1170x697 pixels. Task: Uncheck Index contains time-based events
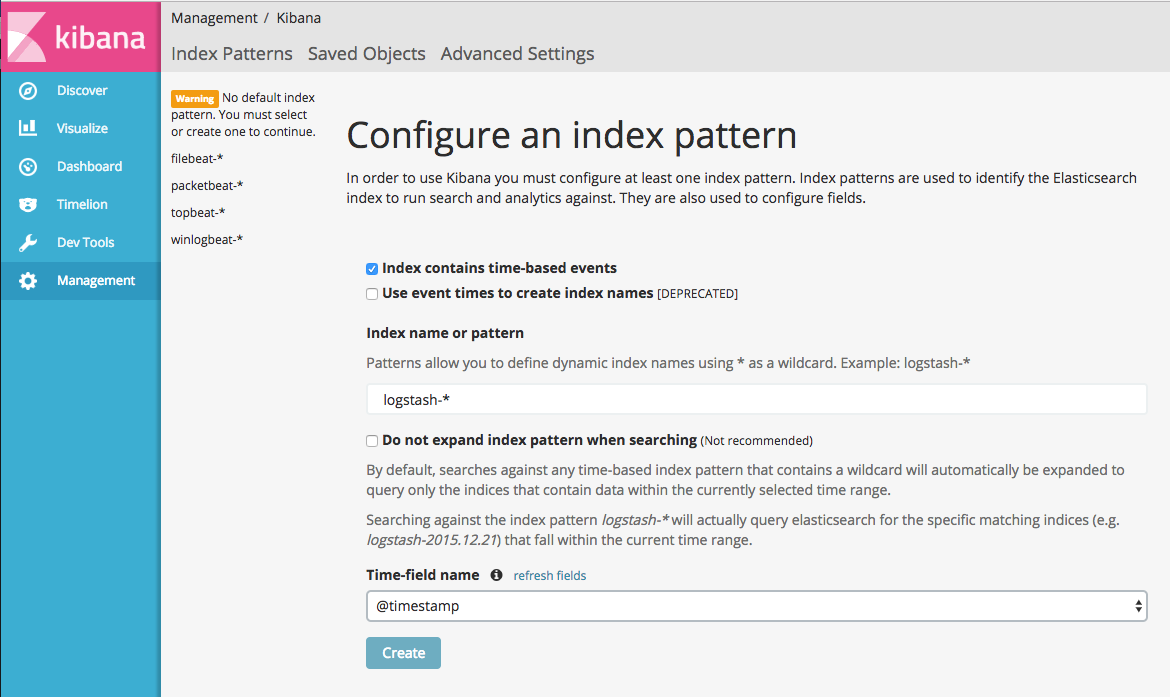pos(372,269)
